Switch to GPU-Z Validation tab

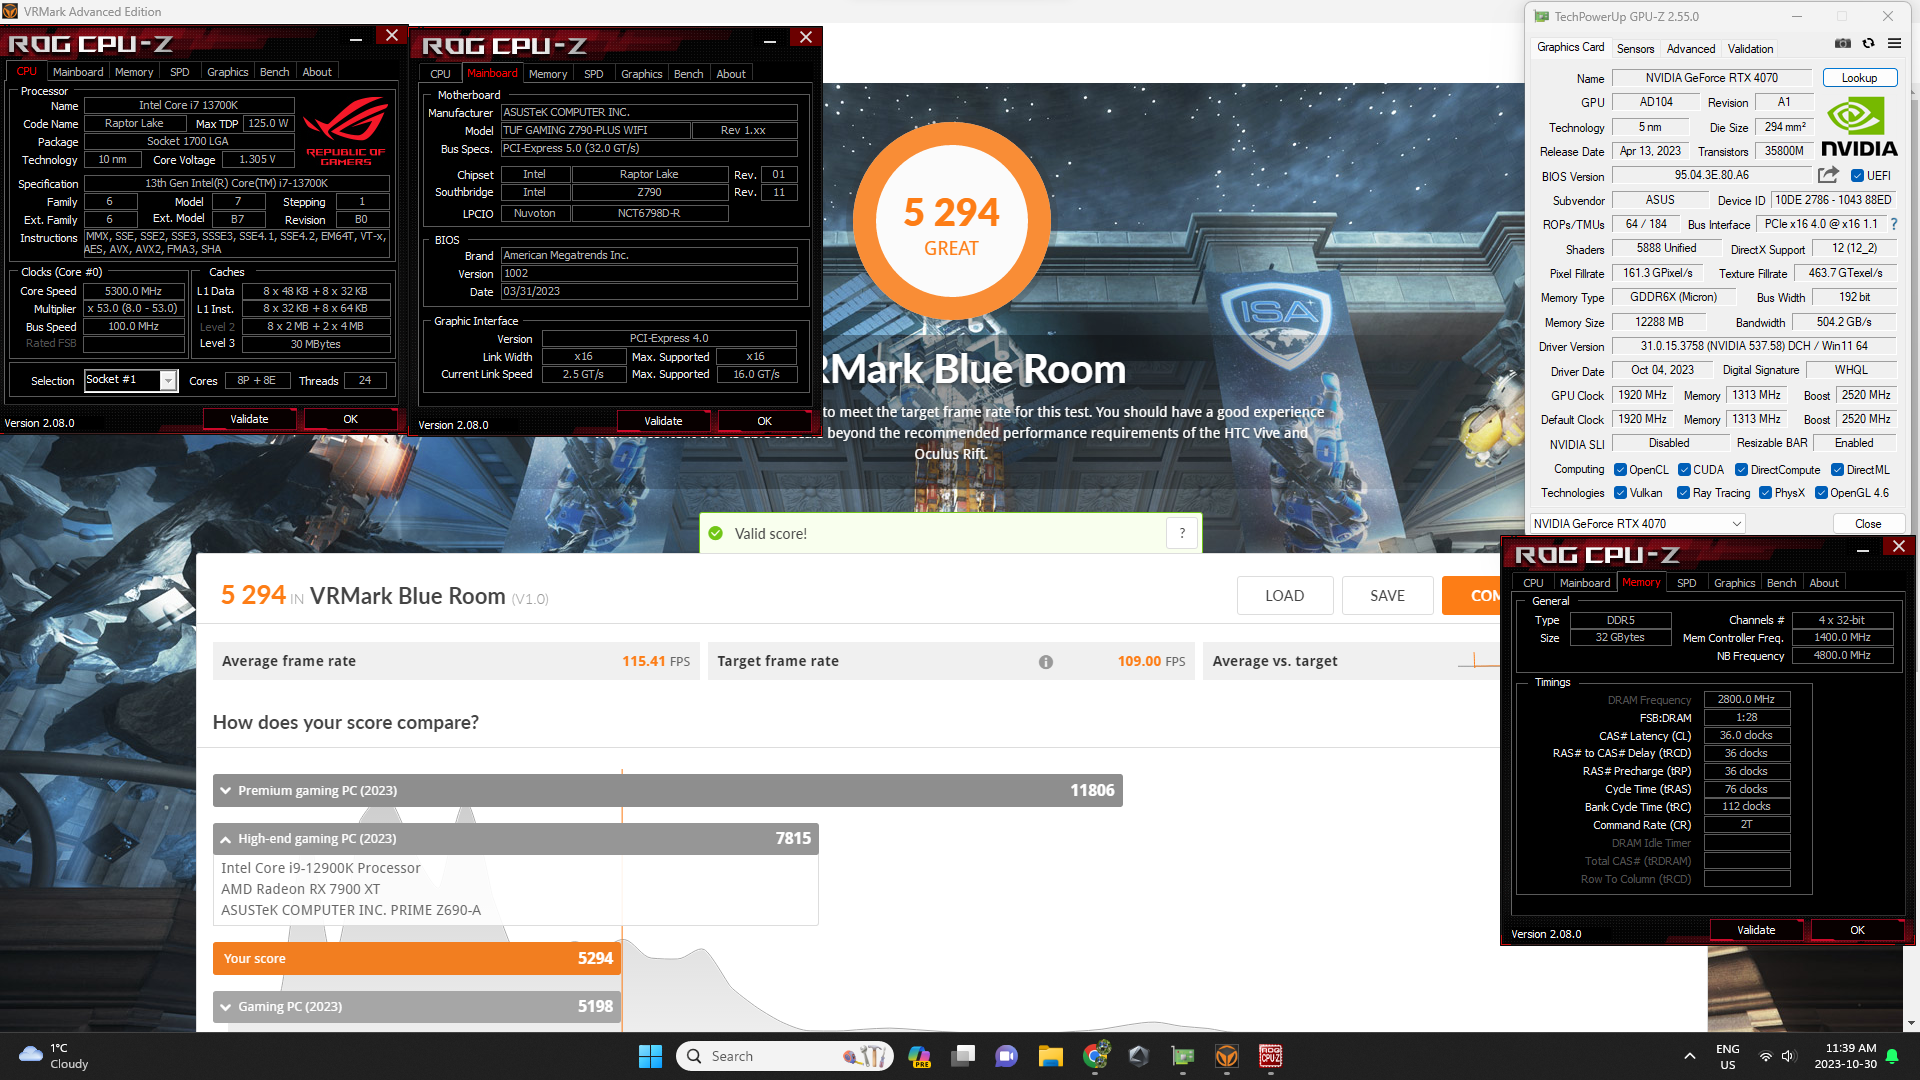pos(1750,49)
